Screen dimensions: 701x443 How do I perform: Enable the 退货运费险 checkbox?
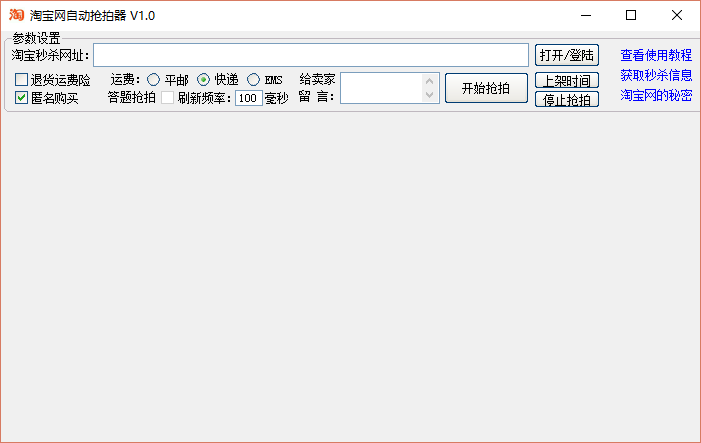22,80
